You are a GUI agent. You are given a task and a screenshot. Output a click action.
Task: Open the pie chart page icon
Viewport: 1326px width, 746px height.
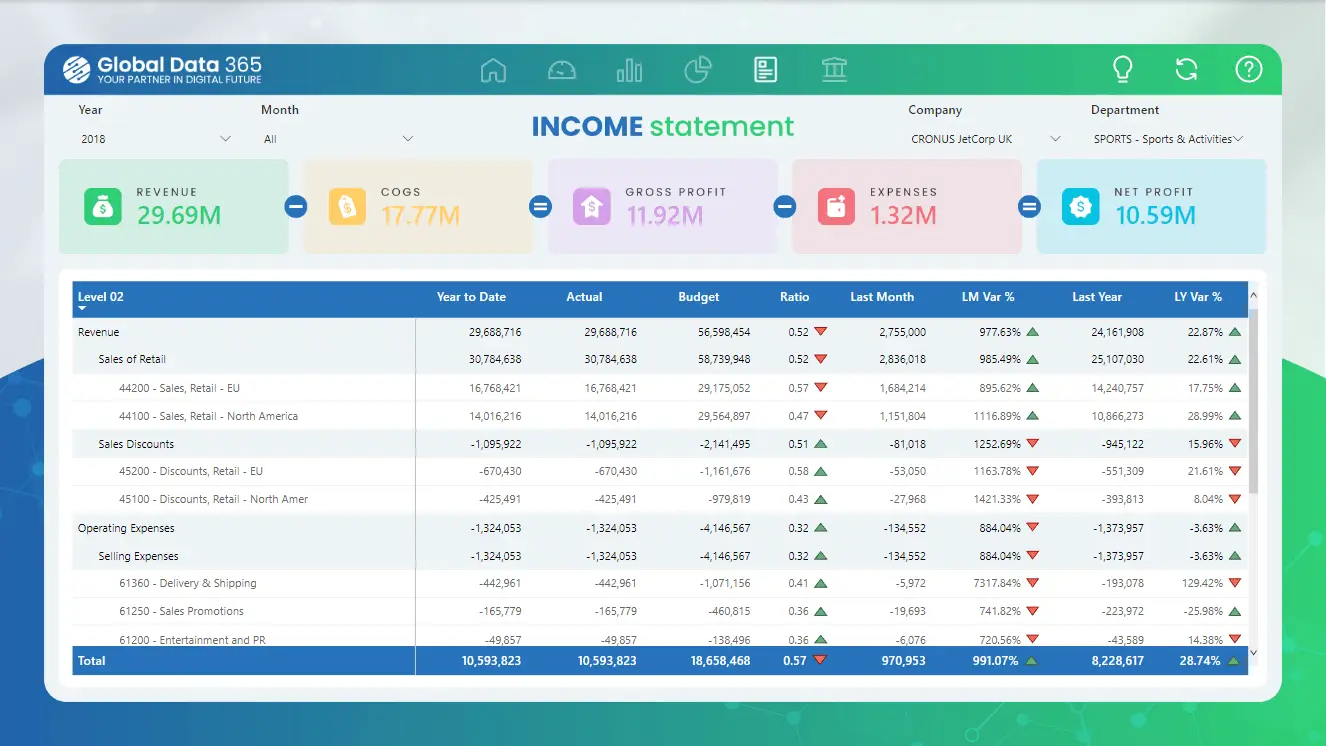pyautogui.click(x=698, y=70)
